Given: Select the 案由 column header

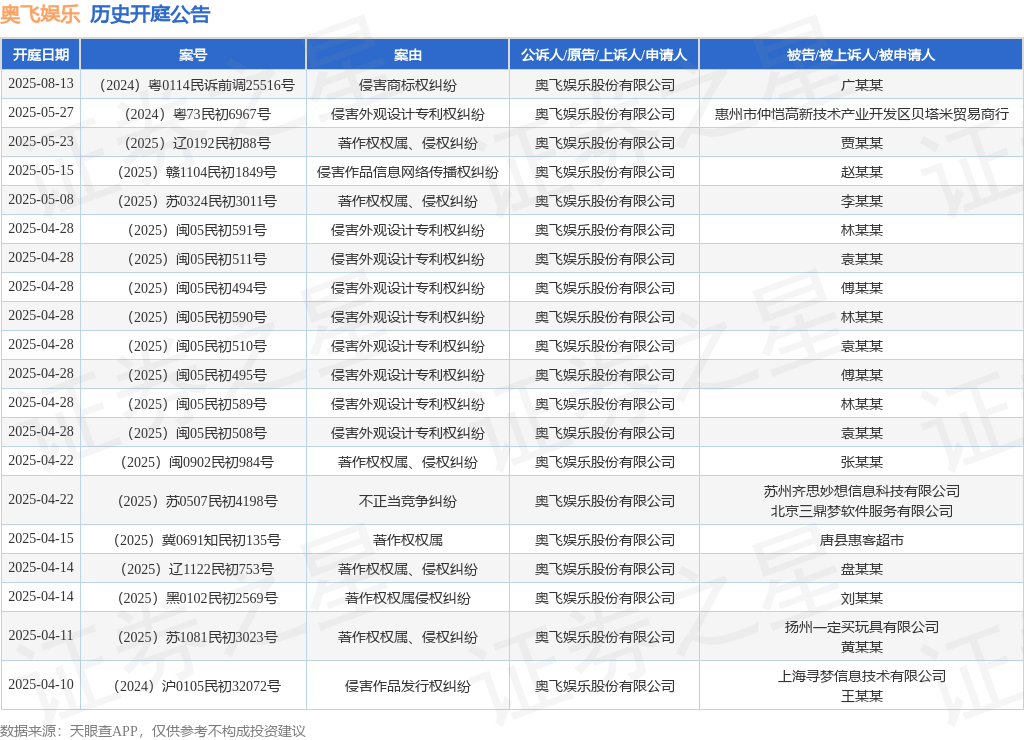Looking at the screenshot, I should [408, 55].
